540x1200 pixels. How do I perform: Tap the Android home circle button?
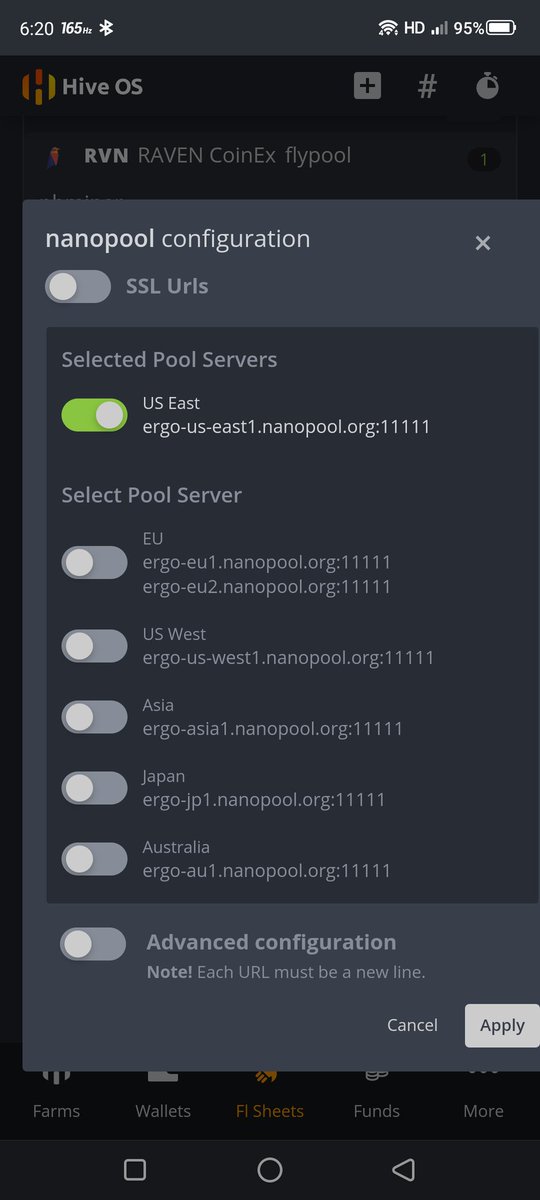tap(270, 1169)
